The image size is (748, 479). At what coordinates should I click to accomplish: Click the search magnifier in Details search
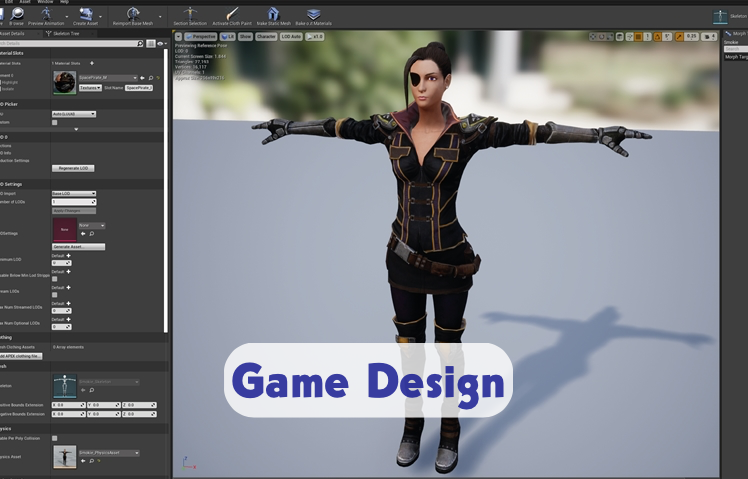[x=140, y=43]
